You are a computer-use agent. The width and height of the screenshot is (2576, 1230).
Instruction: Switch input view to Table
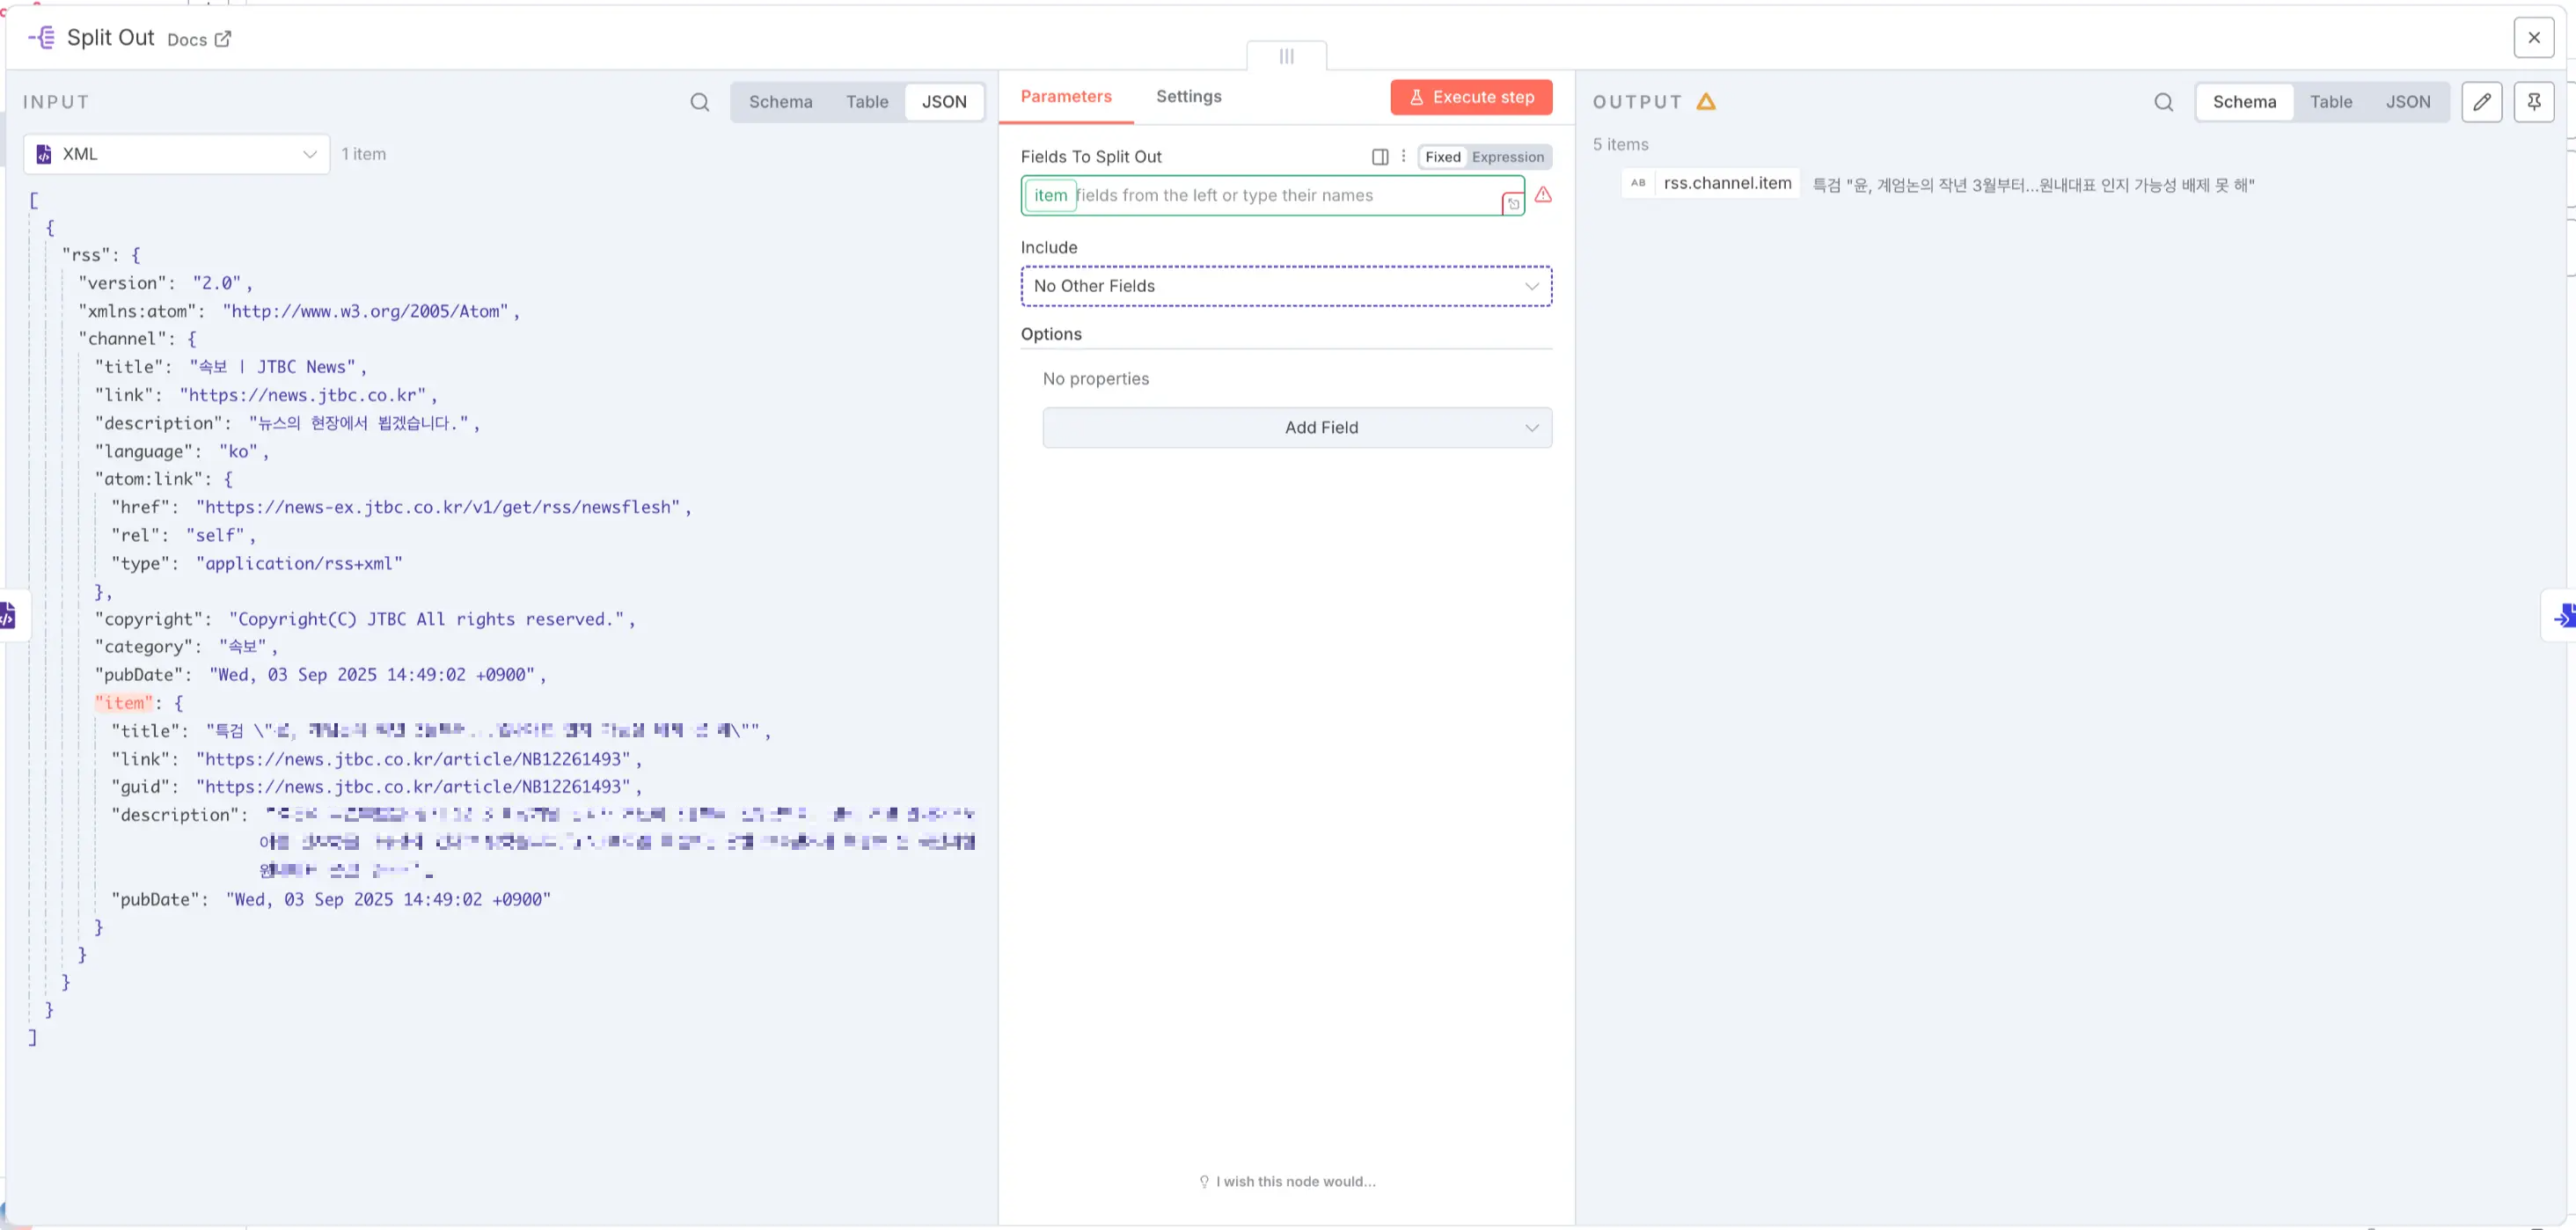click(x=866, y=101)
